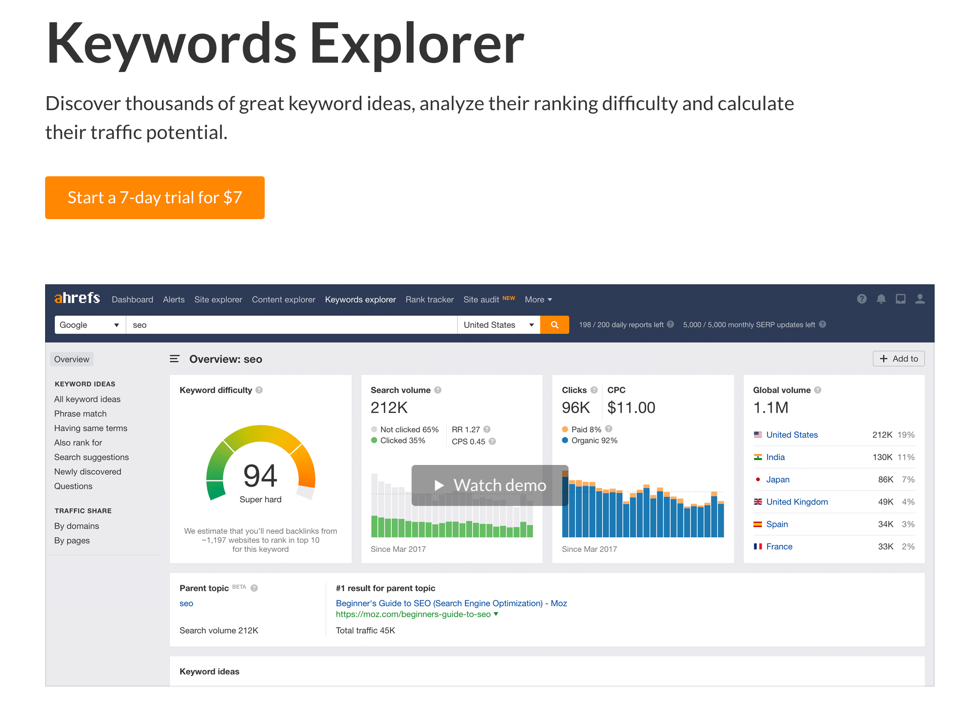Play the Watch demo video

(x=489, y=485)
